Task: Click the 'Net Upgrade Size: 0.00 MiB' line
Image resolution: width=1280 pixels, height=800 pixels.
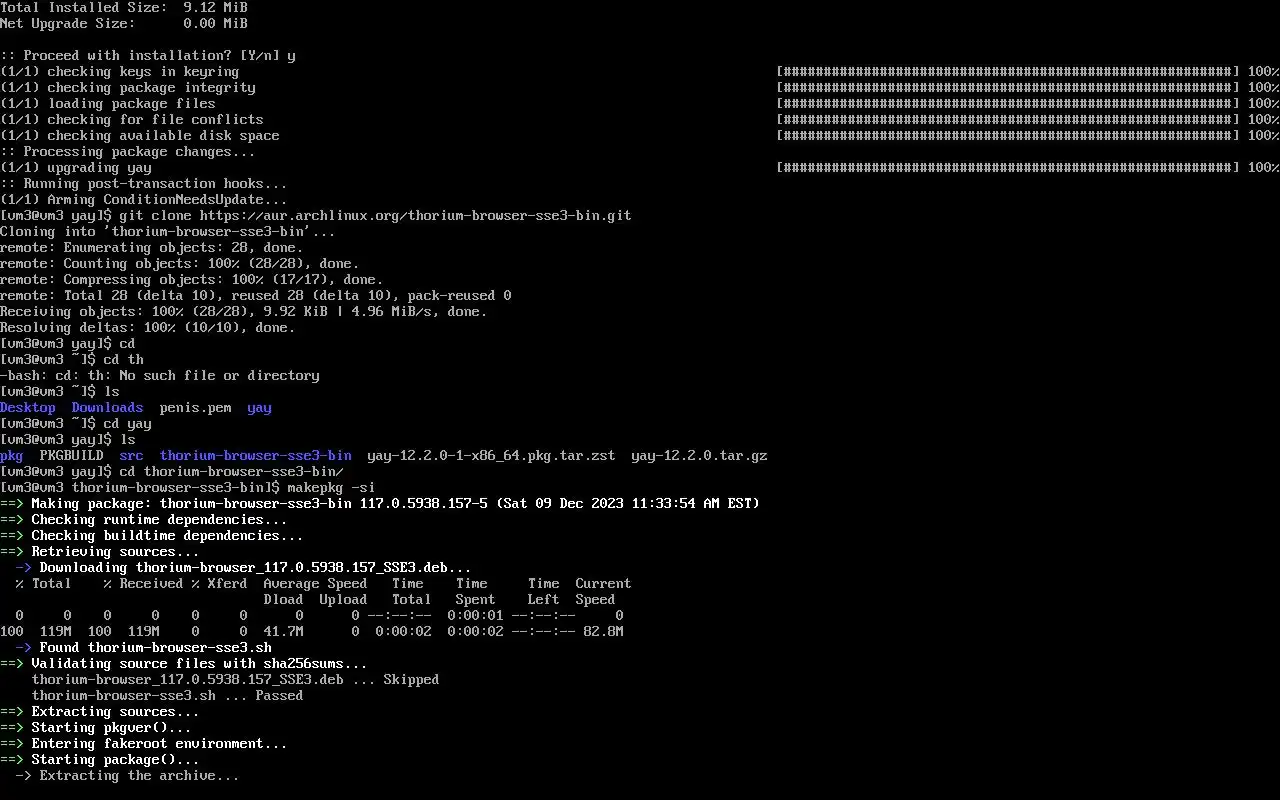Action: [124, 23]
